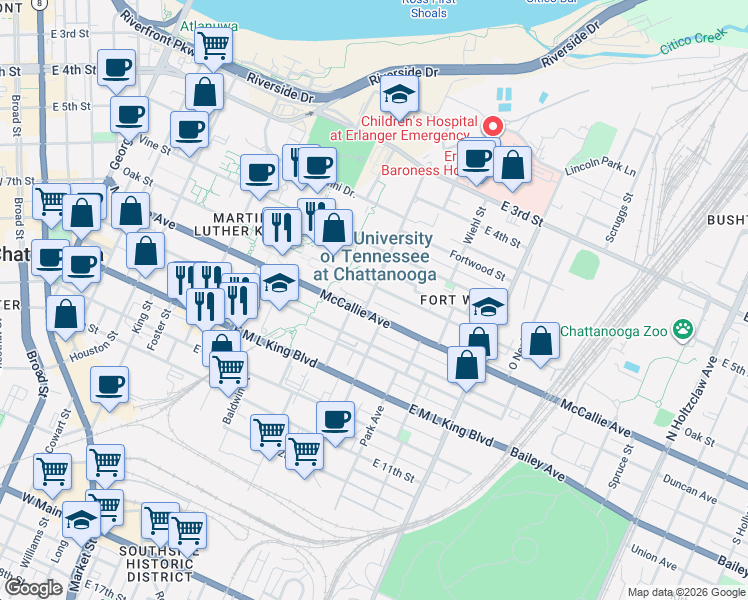Select shopping bag marker below Riverfront Pkwy

205,93
